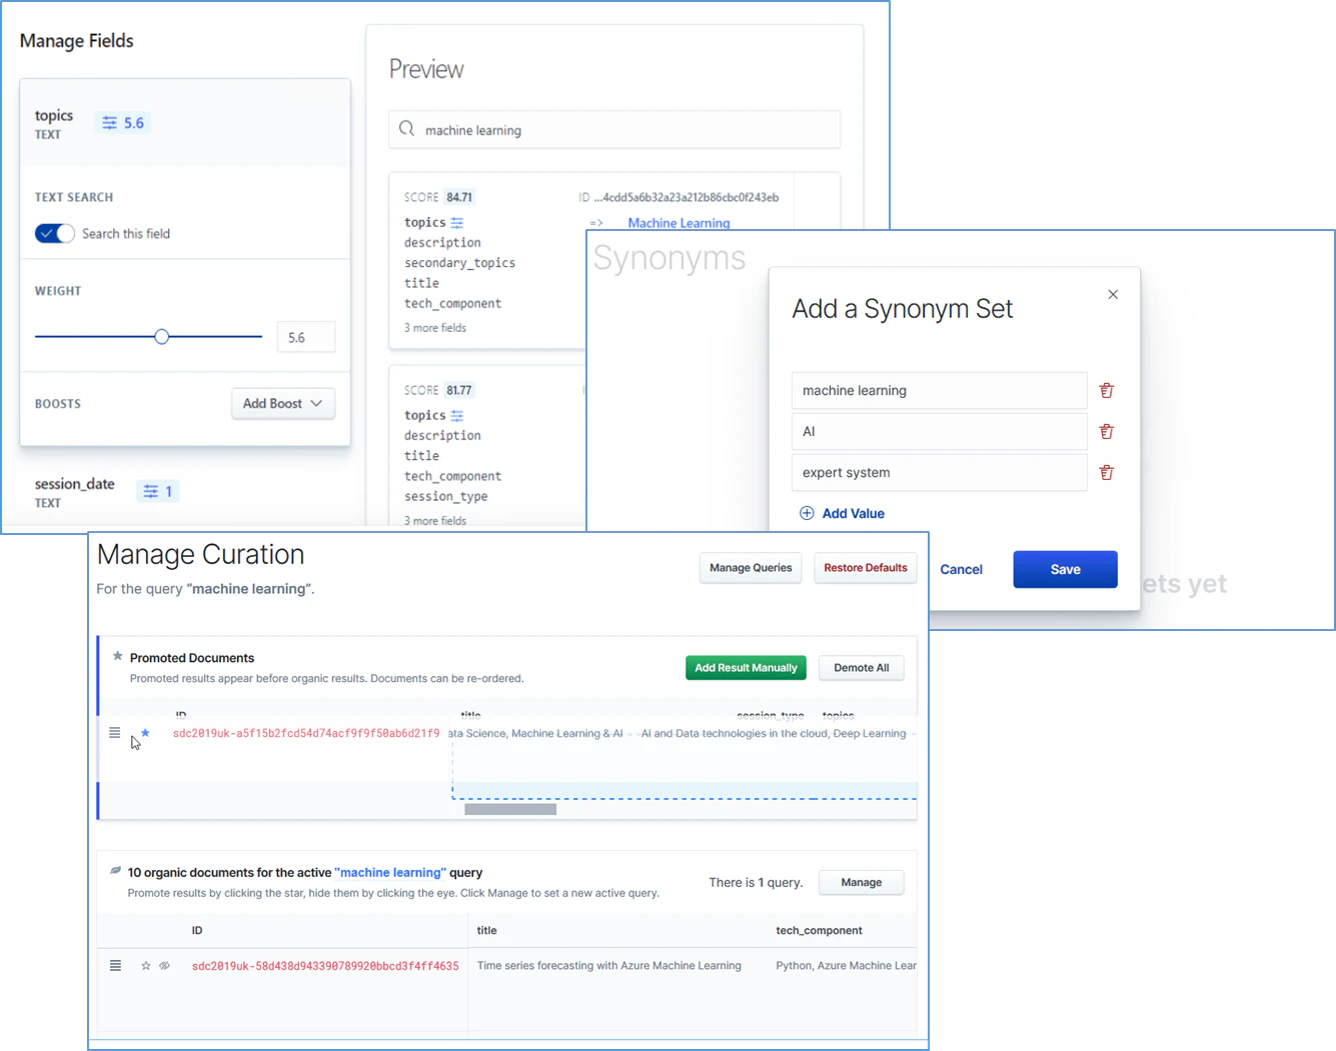Viewport: 1336px width, 1051px height.
Task: Click the drag handle of the organic document row
Action: [115, 966]
